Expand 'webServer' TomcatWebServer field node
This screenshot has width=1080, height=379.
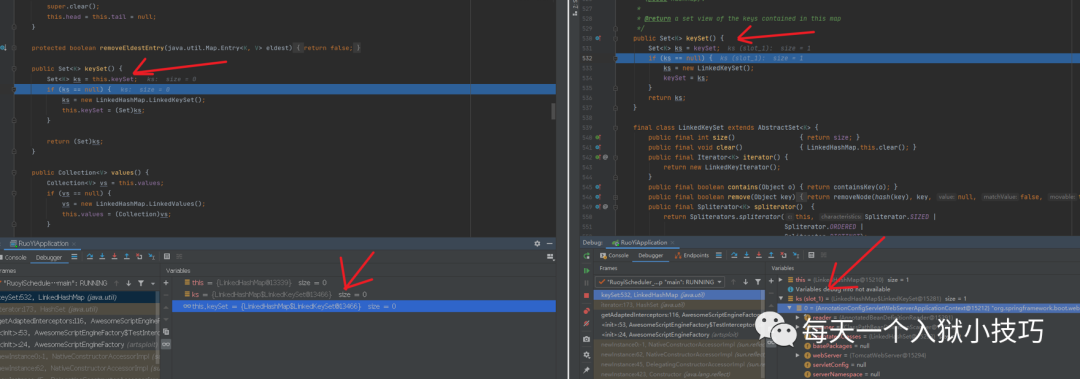click(x=798, y=355)
